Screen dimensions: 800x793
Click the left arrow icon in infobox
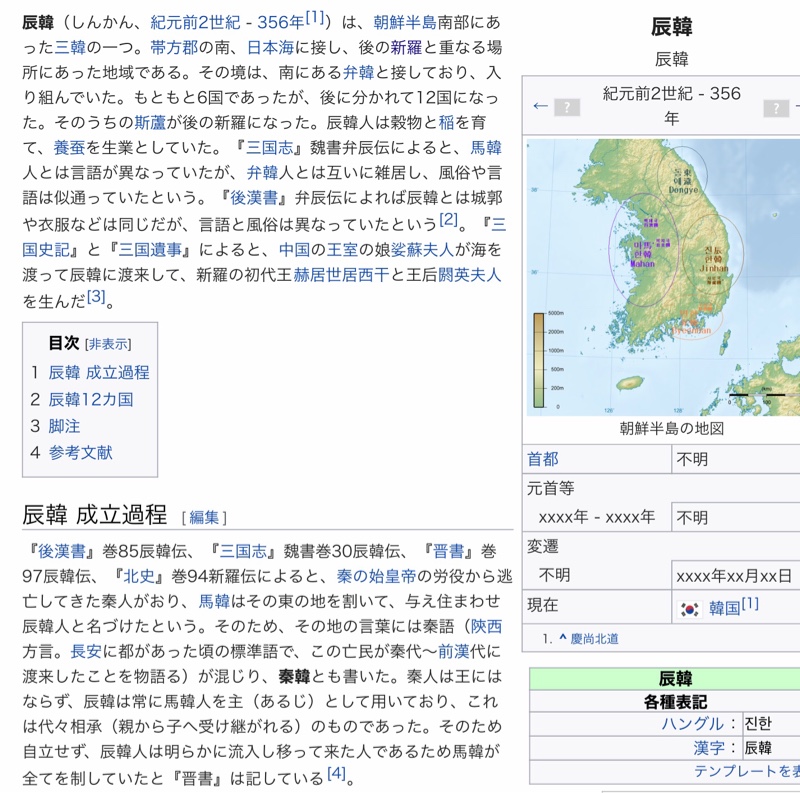(x=540, y=106)
